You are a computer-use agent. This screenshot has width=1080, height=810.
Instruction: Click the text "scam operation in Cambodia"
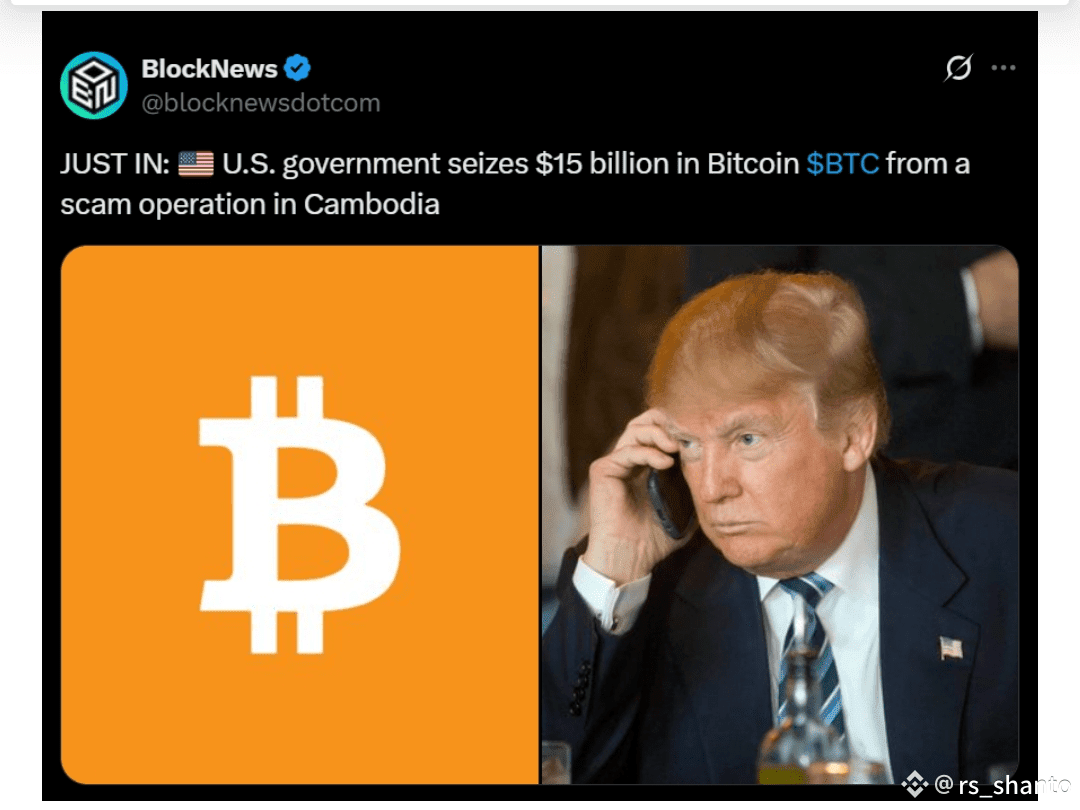pyautogui.click(x=249, y=205)
